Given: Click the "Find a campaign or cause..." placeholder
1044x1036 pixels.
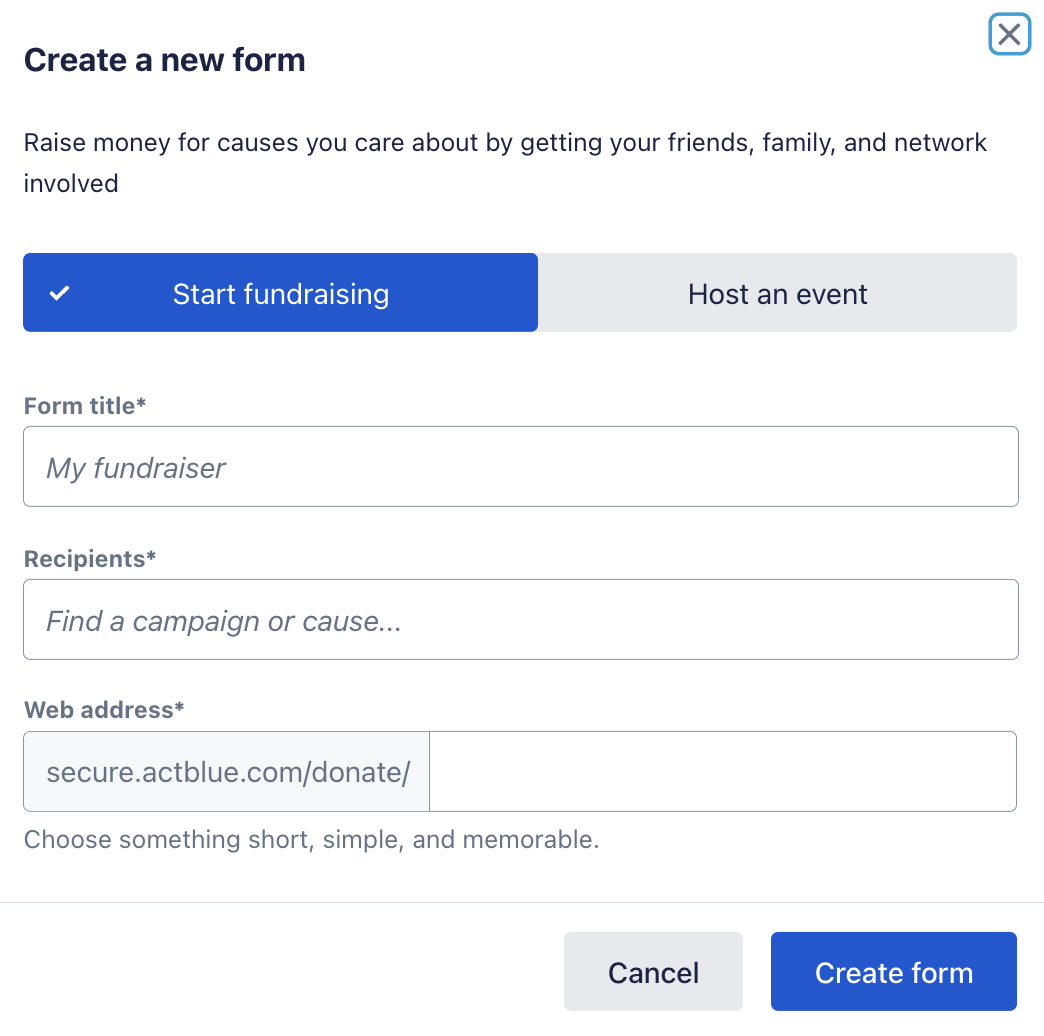Looking at the screenshot, I should point(224,621).
